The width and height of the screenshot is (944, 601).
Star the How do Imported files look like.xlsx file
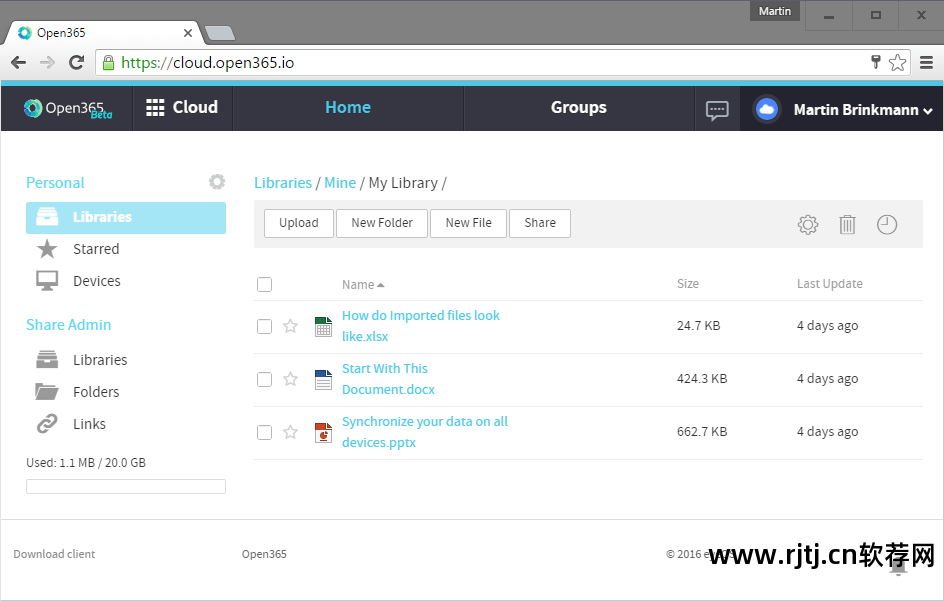290,326
